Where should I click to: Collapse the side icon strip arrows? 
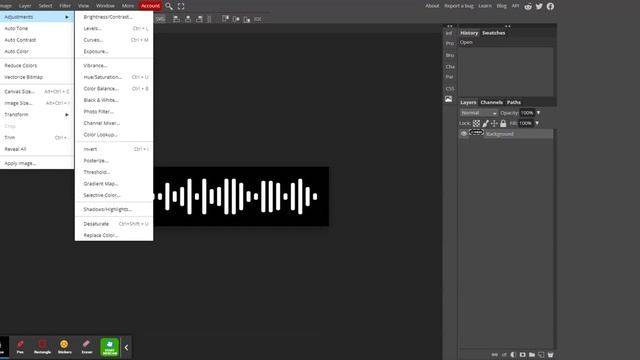[449, 26]
